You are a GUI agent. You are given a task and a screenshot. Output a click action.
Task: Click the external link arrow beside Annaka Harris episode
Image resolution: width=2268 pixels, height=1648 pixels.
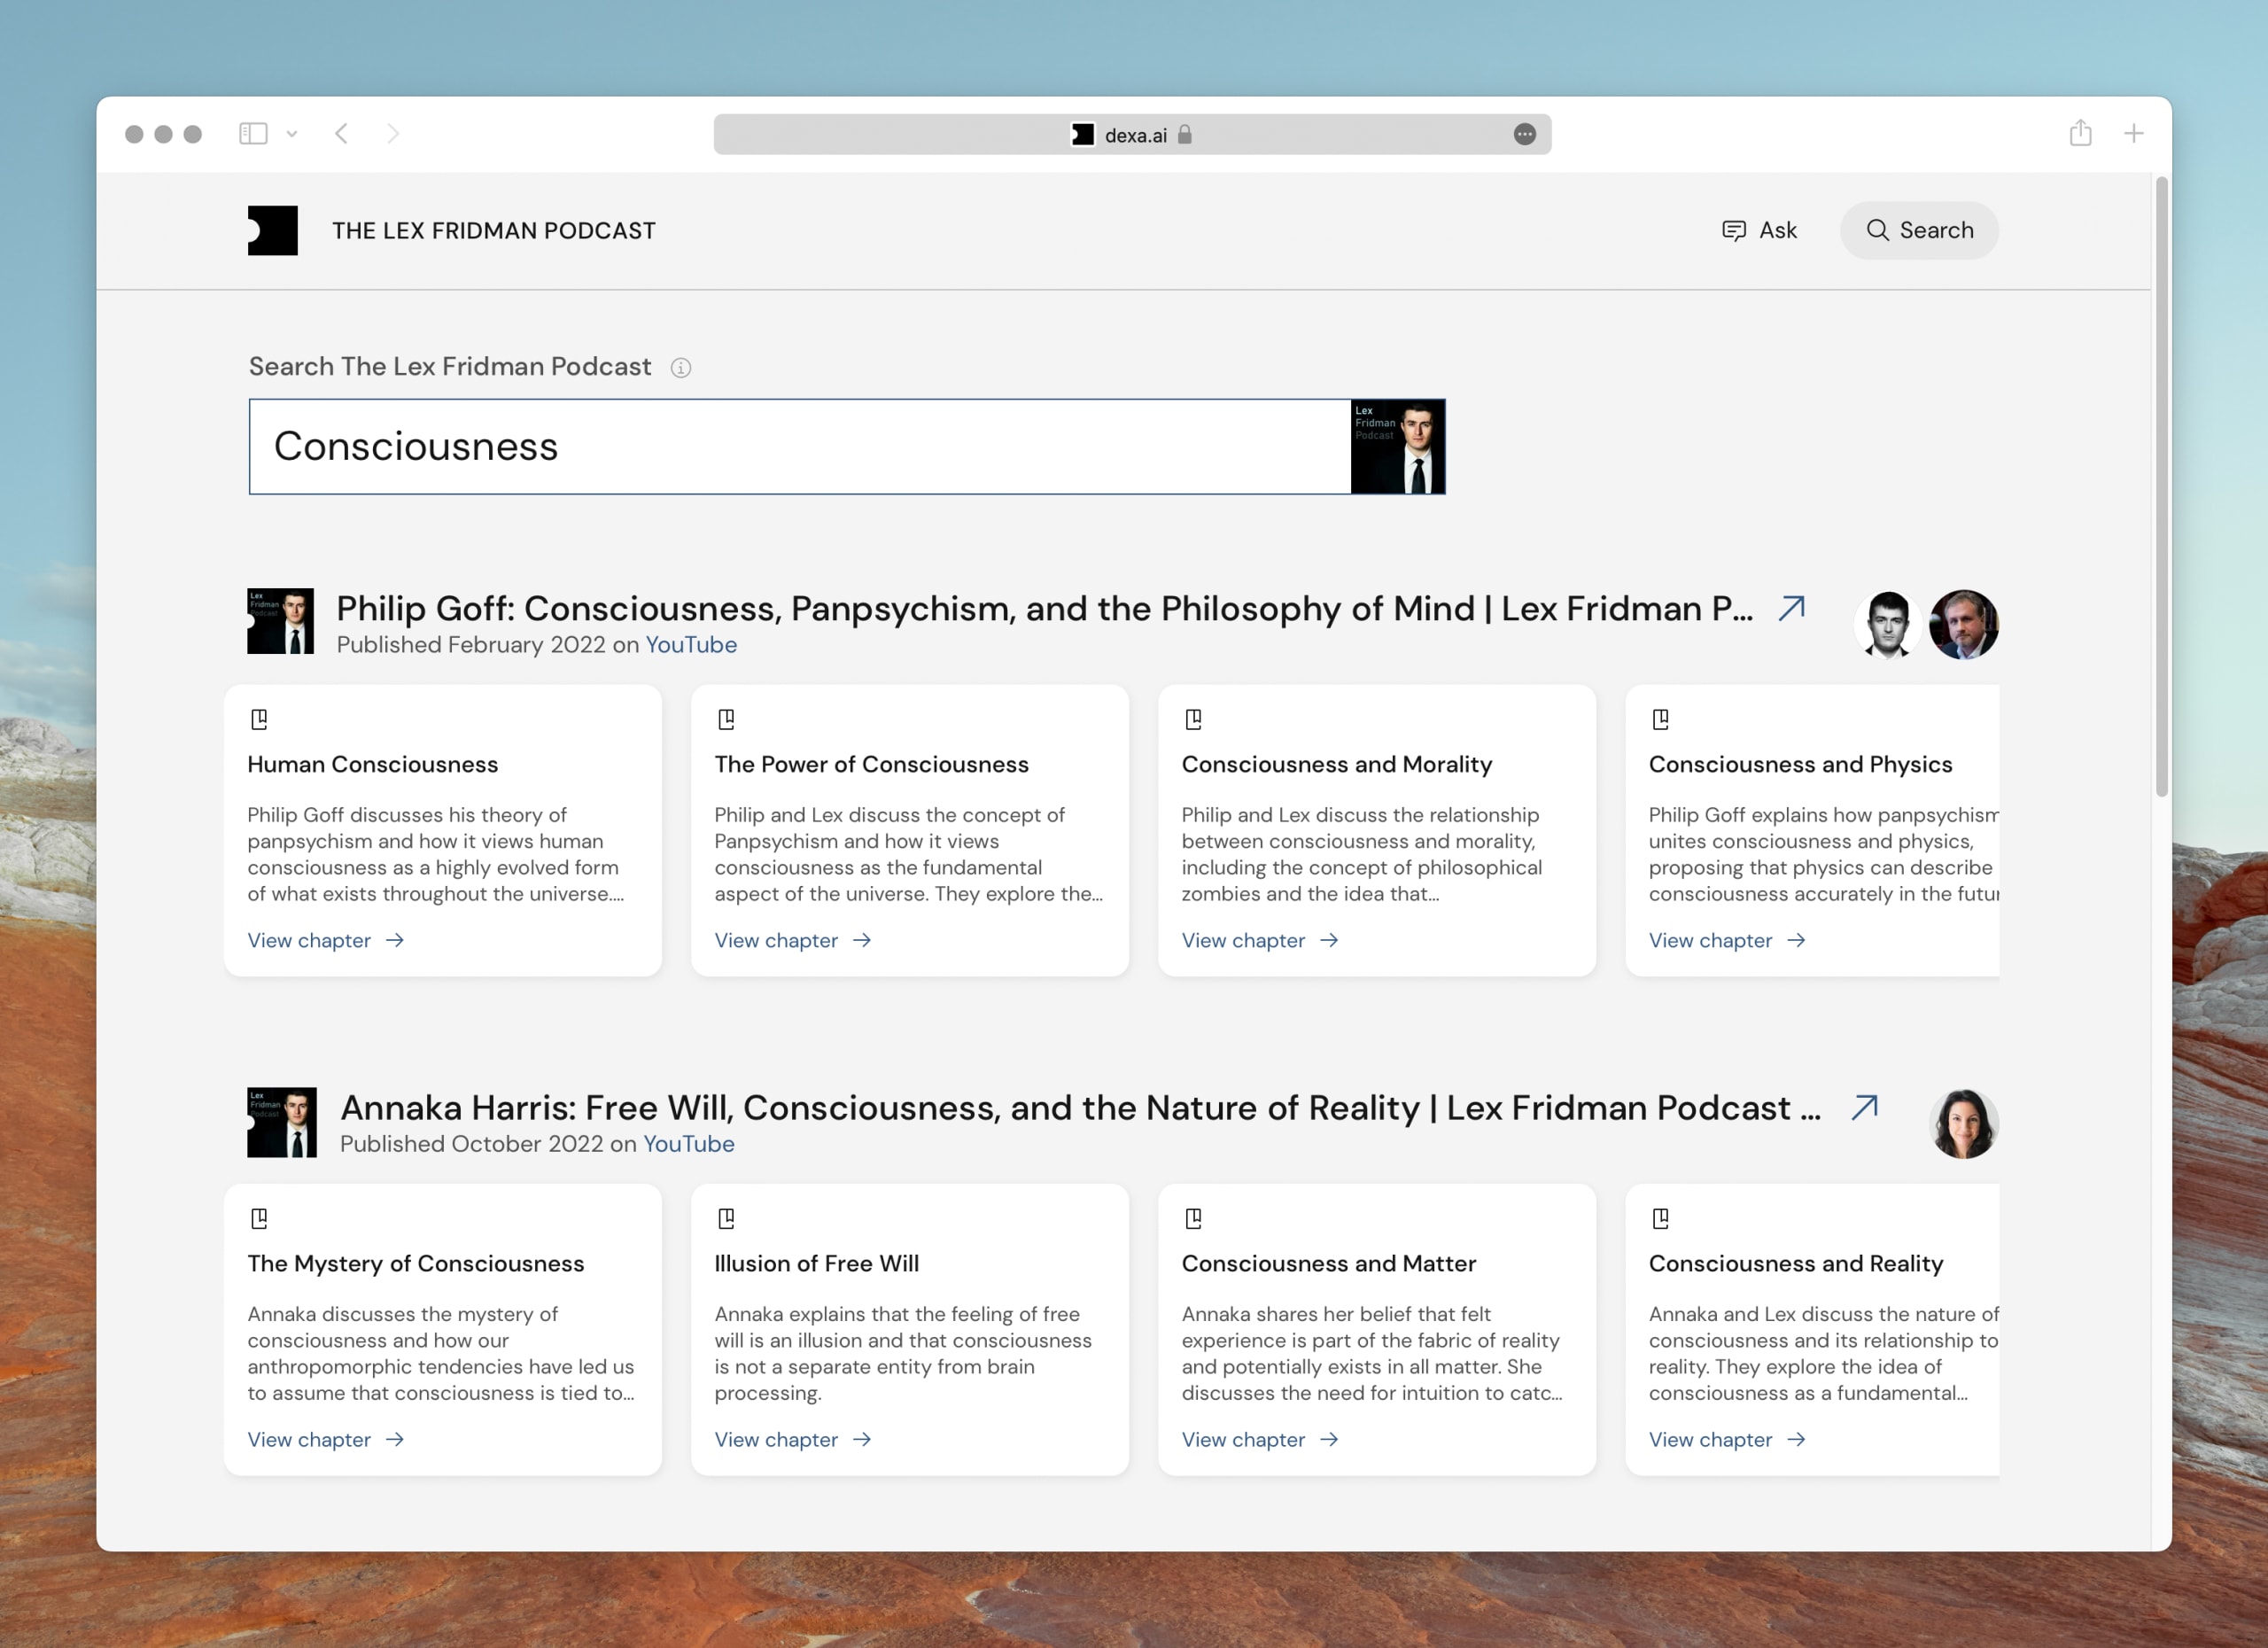[1864, 1107]
